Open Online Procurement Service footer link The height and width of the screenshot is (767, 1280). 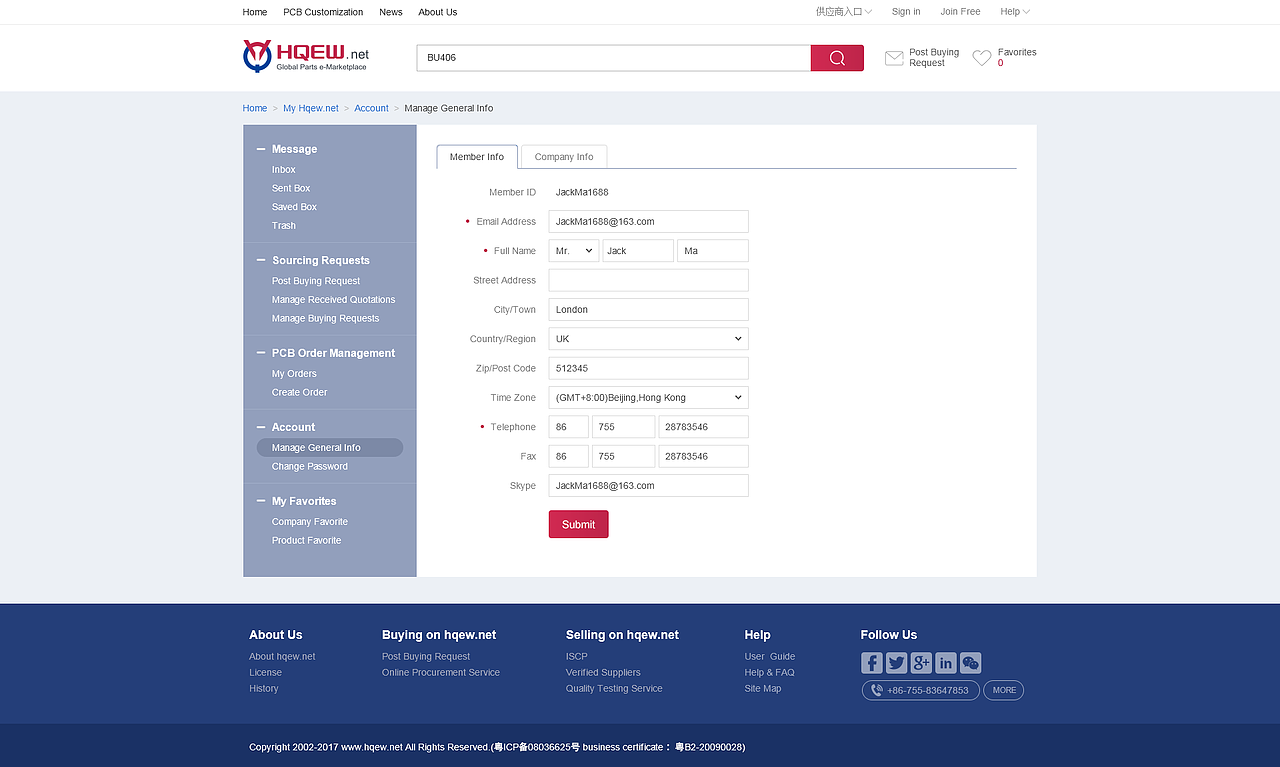[441, 673]
